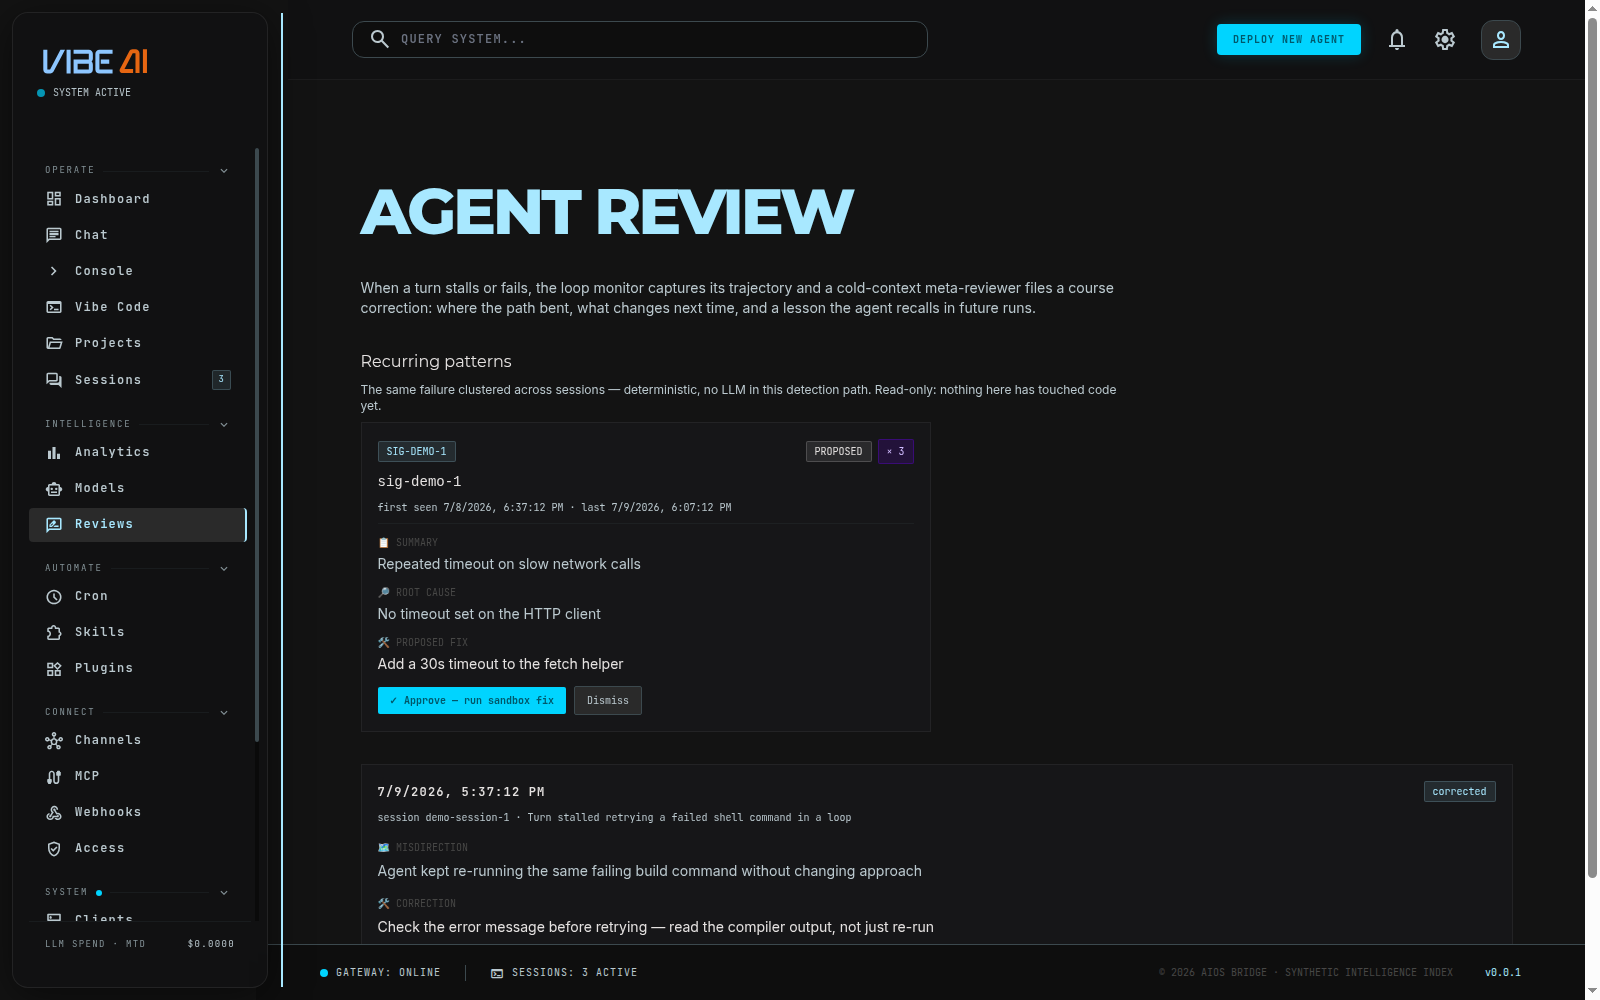This screenshot has height=1000, width=1600.
Task: Collapse the CONNECT section chevron
Action: pos(224,713)
